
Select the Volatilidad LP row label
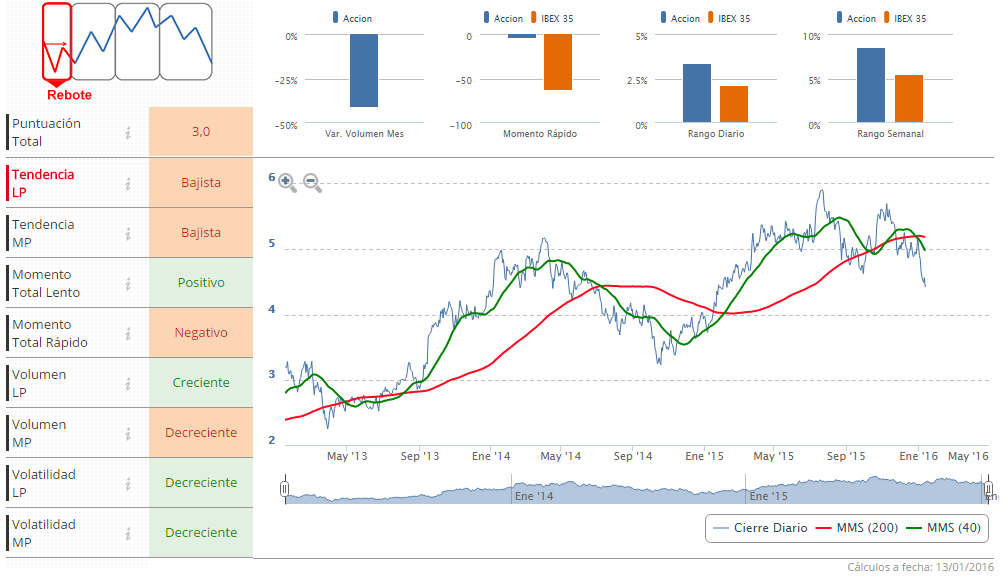point(44,483)
